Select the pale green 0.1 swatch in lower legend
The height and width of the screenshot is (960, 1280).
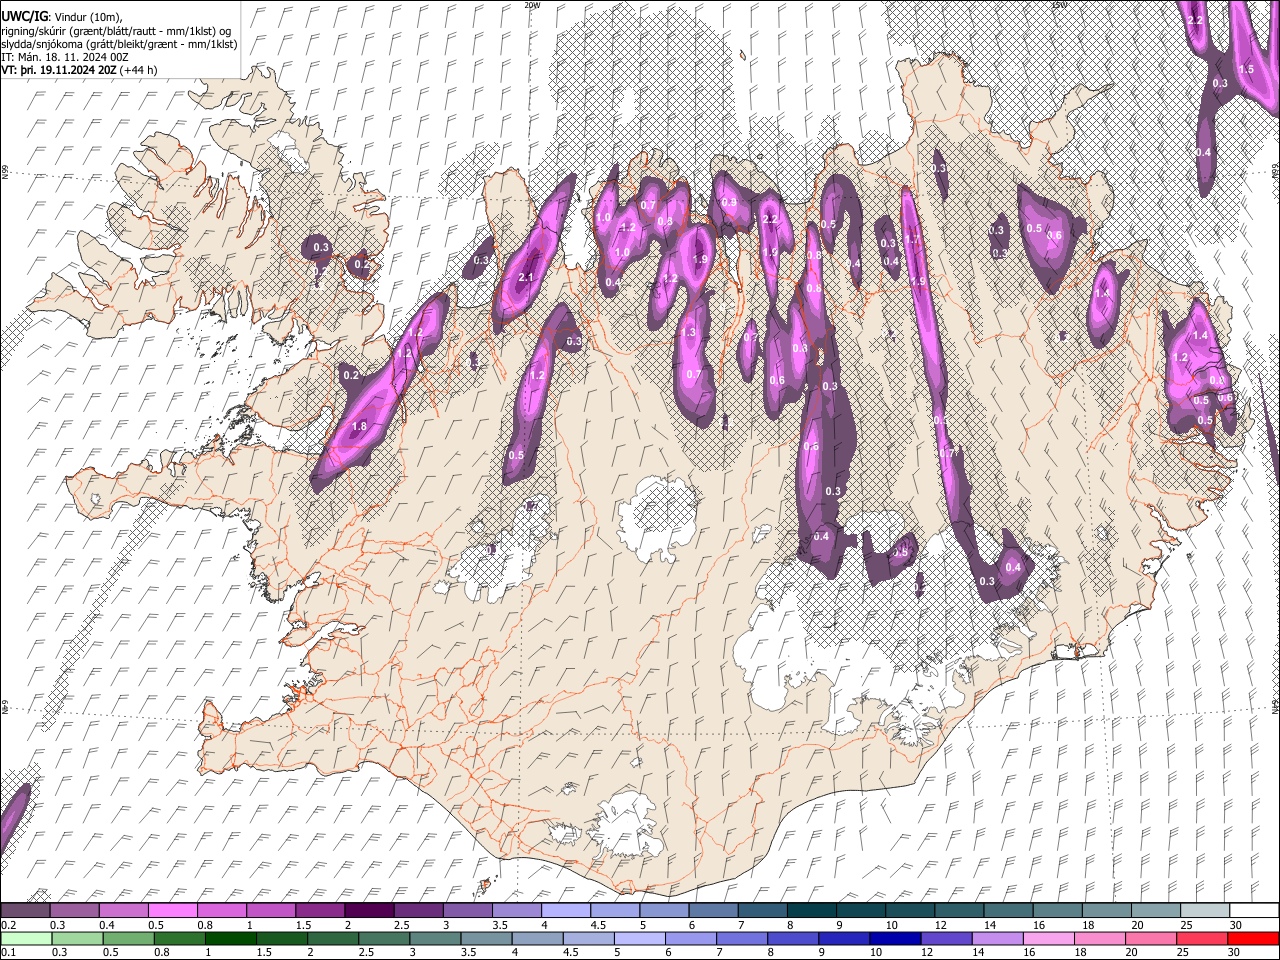point(26,938)
